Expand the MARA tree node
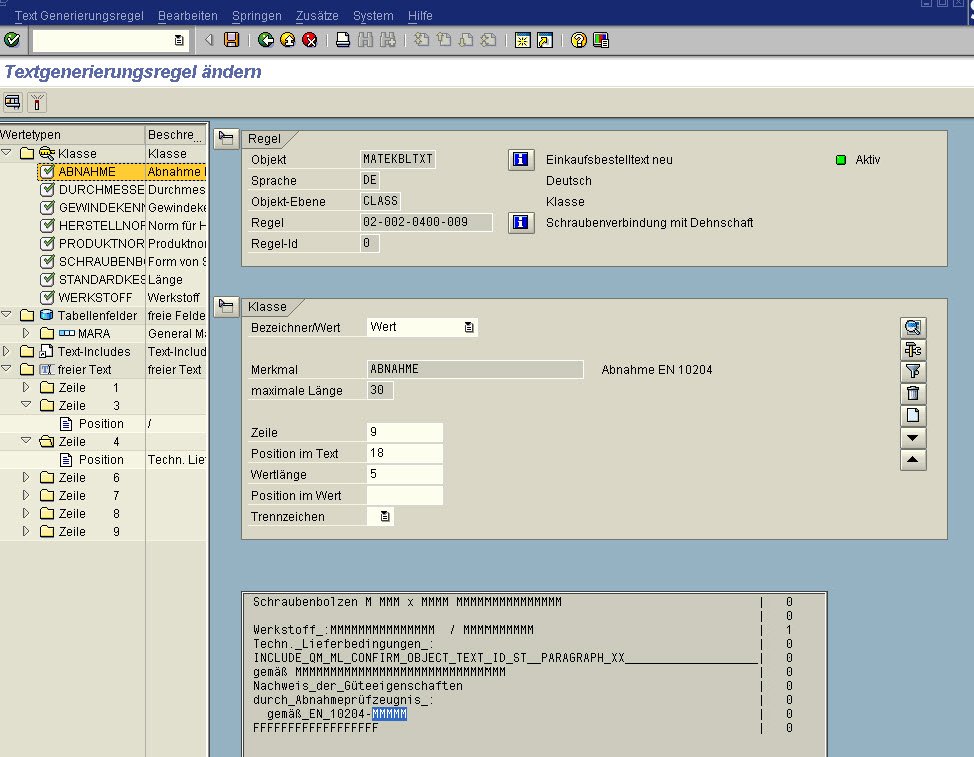The height and width of the screenshot is (757, 974). tap(26, 333)
